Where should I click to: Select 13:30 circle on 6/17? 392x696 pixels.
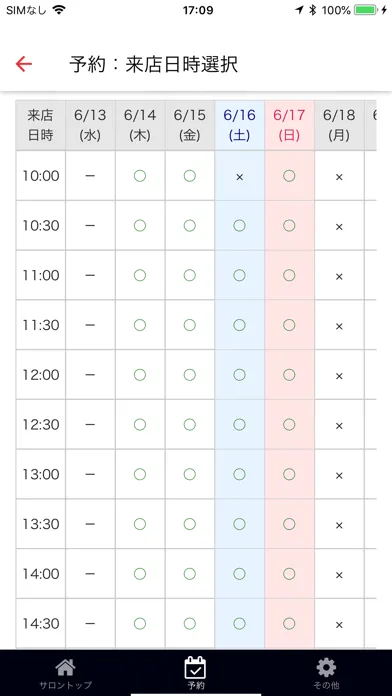click(x=289, y=524)
